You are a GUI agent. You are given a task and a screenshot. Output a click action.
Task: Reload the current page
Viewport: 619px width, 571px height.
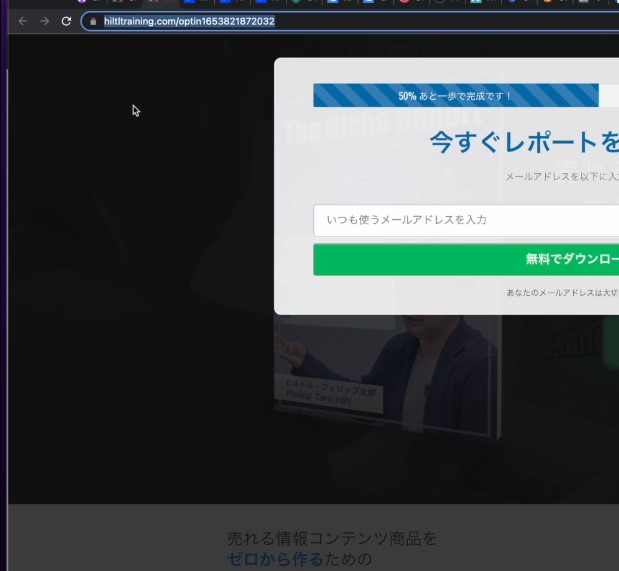pyautogui.click(x=66, y=21)
